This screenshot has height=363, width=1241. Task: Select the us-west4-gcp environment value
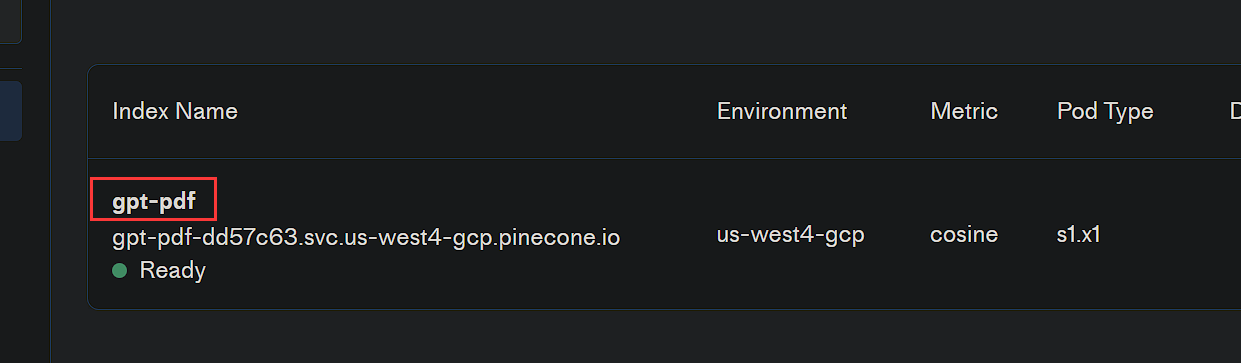pos(791,235)
